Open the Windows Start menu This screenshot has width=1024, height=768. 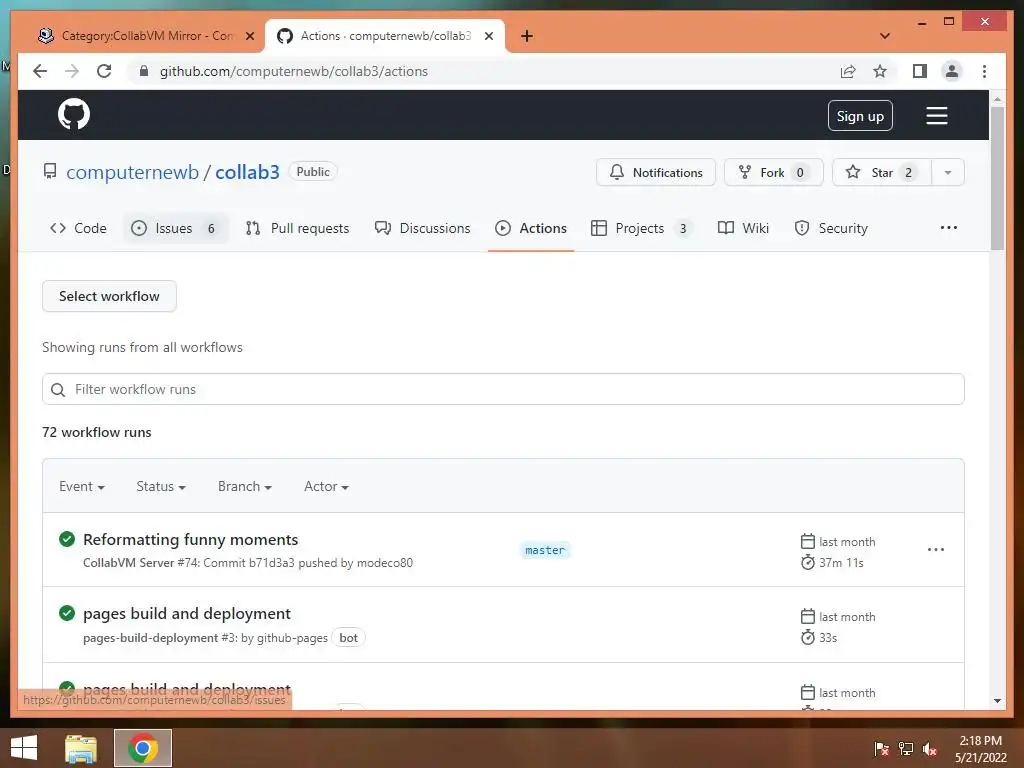(x=24, y=748)
